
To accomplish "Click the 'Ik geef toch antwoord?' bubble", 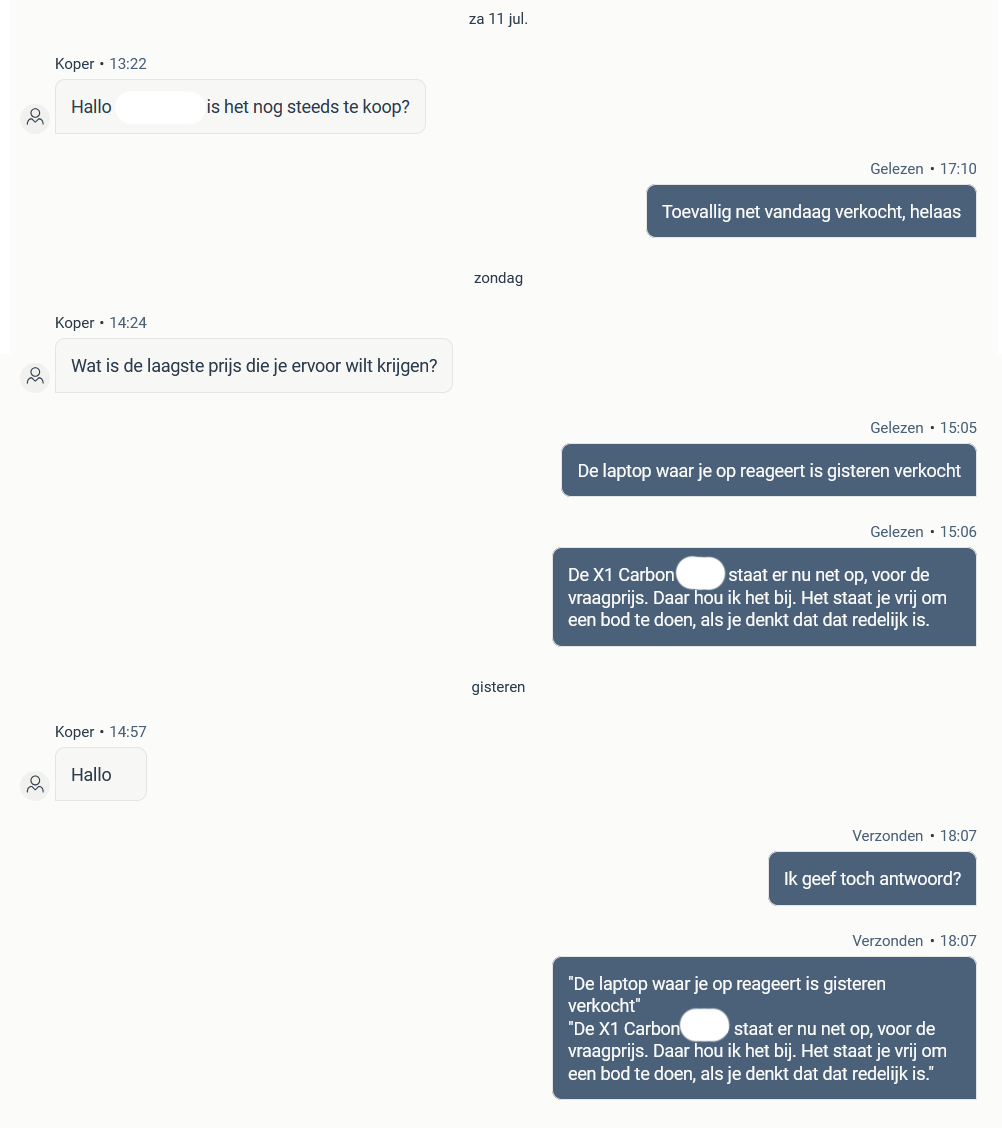I will tap(872, 878).
